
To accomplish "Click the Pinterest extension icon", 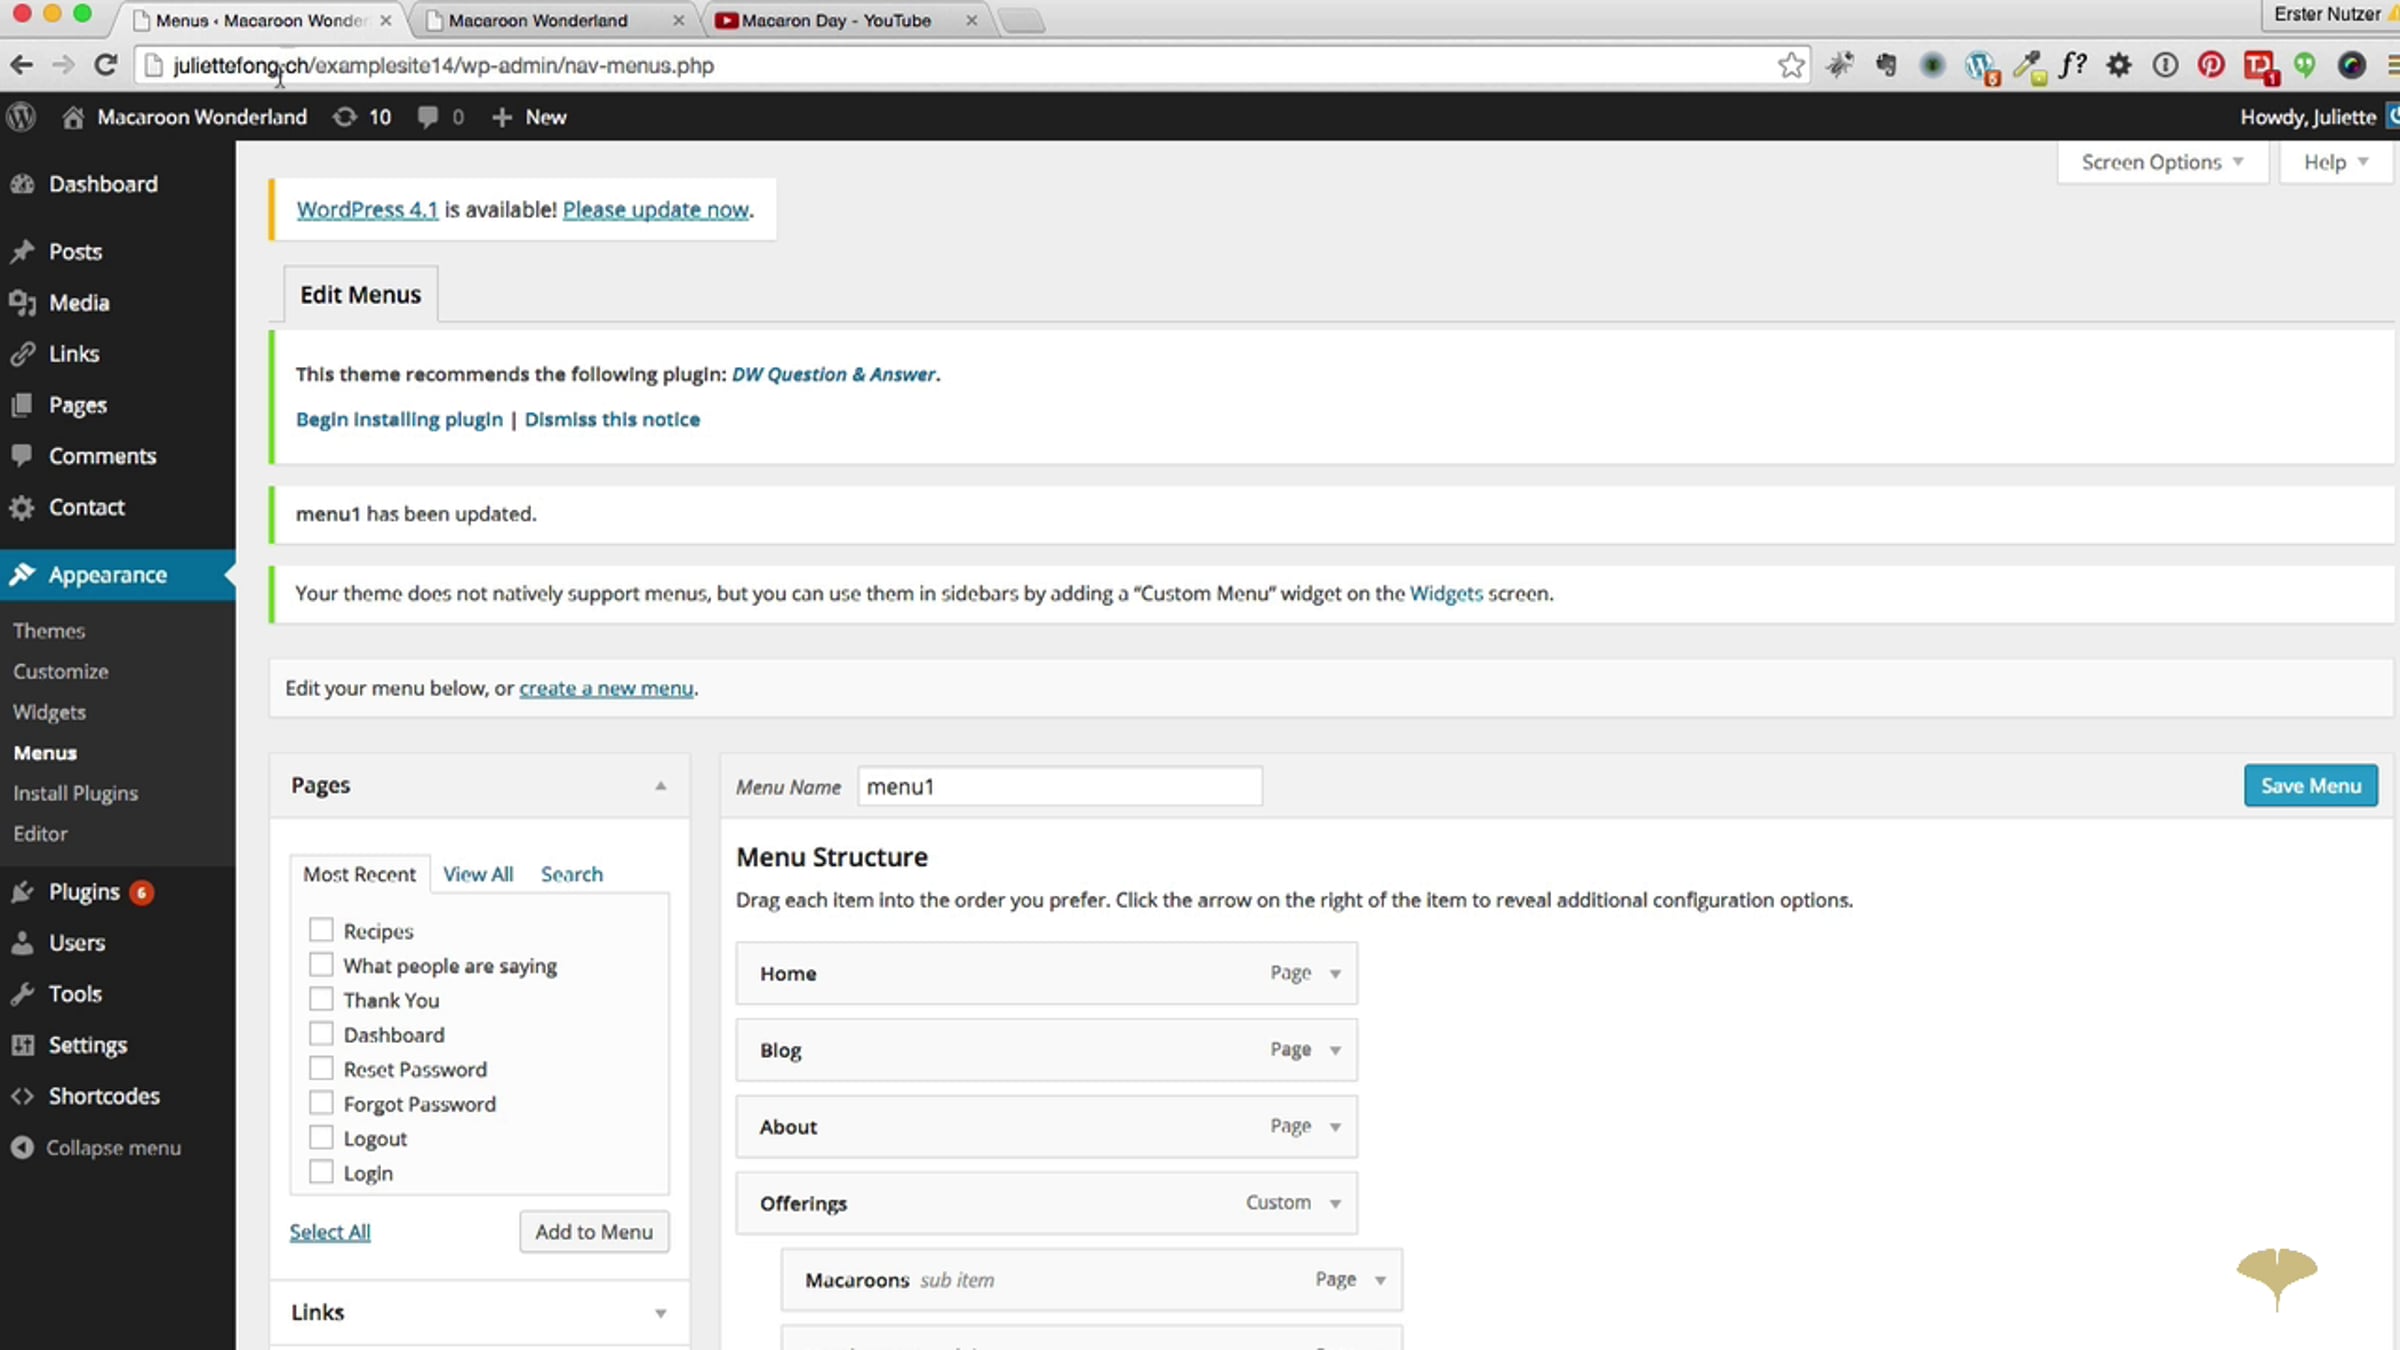I will pyautogui.click(x=2211, y=66).
